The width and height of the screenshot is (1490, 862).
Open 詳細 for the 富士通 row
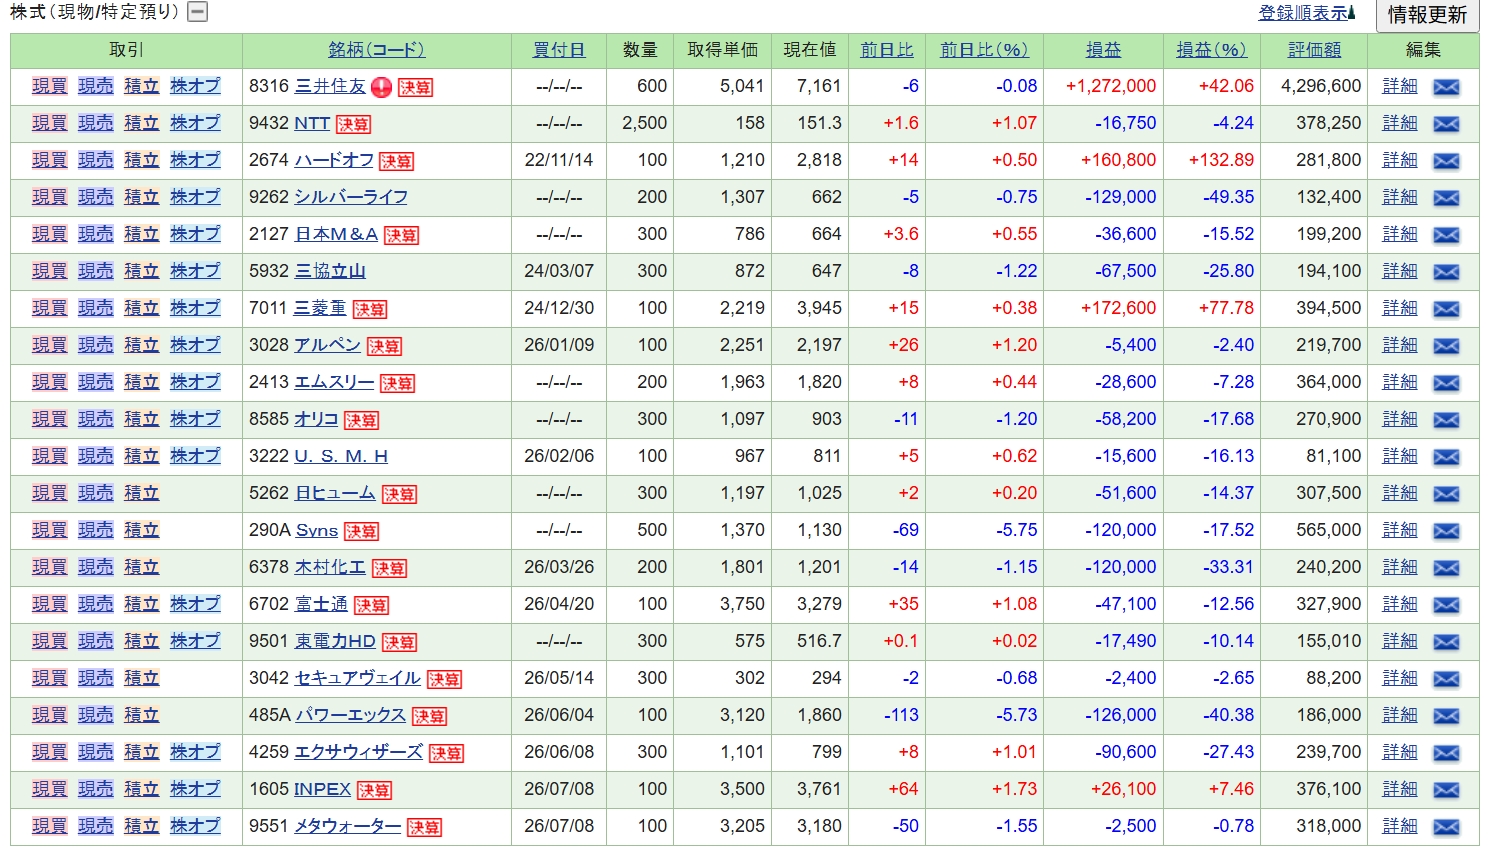[1400, 604]
